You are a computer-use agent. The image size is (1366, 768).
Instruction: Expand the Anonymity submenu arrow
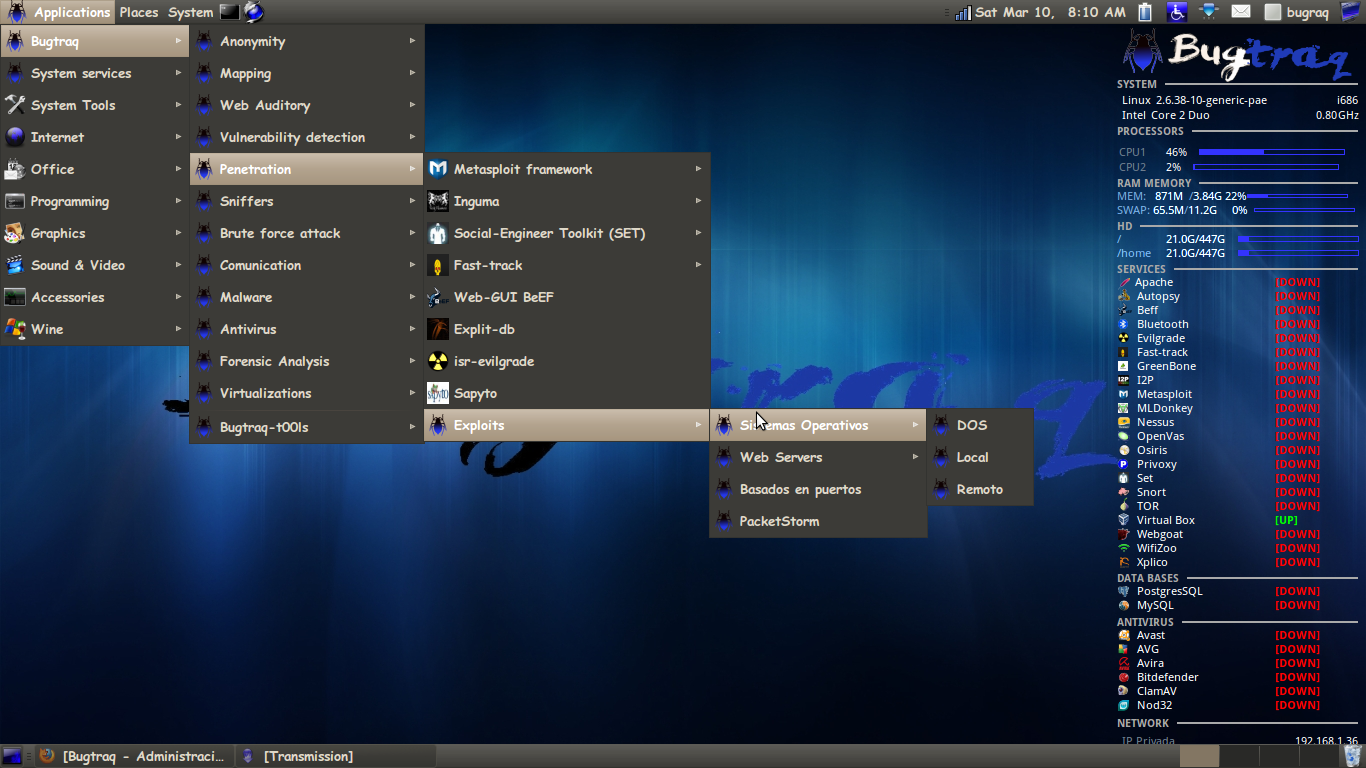tap(412, 41)
